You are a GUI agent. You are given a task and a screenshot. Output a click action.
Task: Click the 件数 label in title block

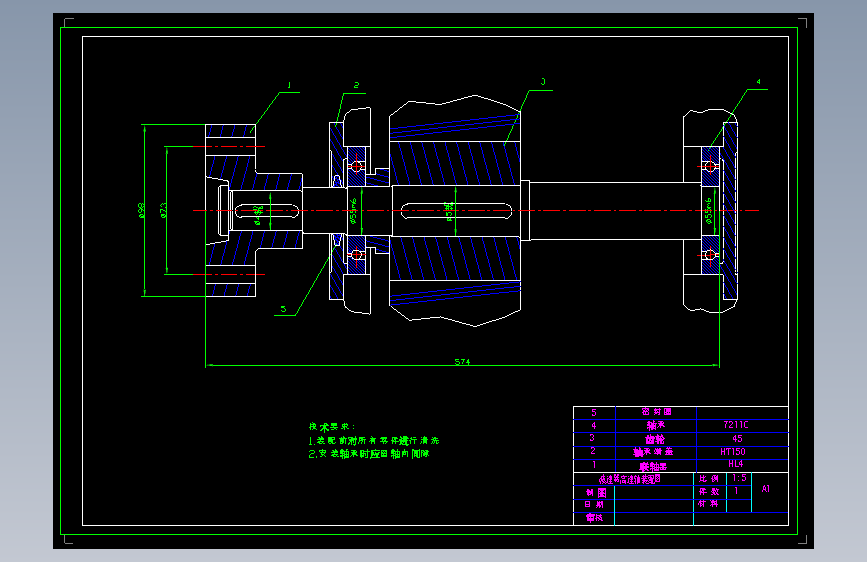(x=709, y=491)
